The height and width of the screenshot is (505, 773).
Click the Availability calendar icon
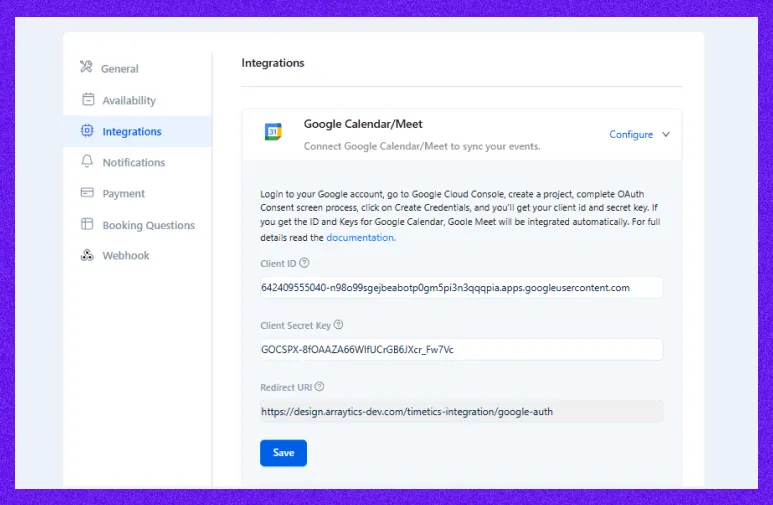[88, 99]
